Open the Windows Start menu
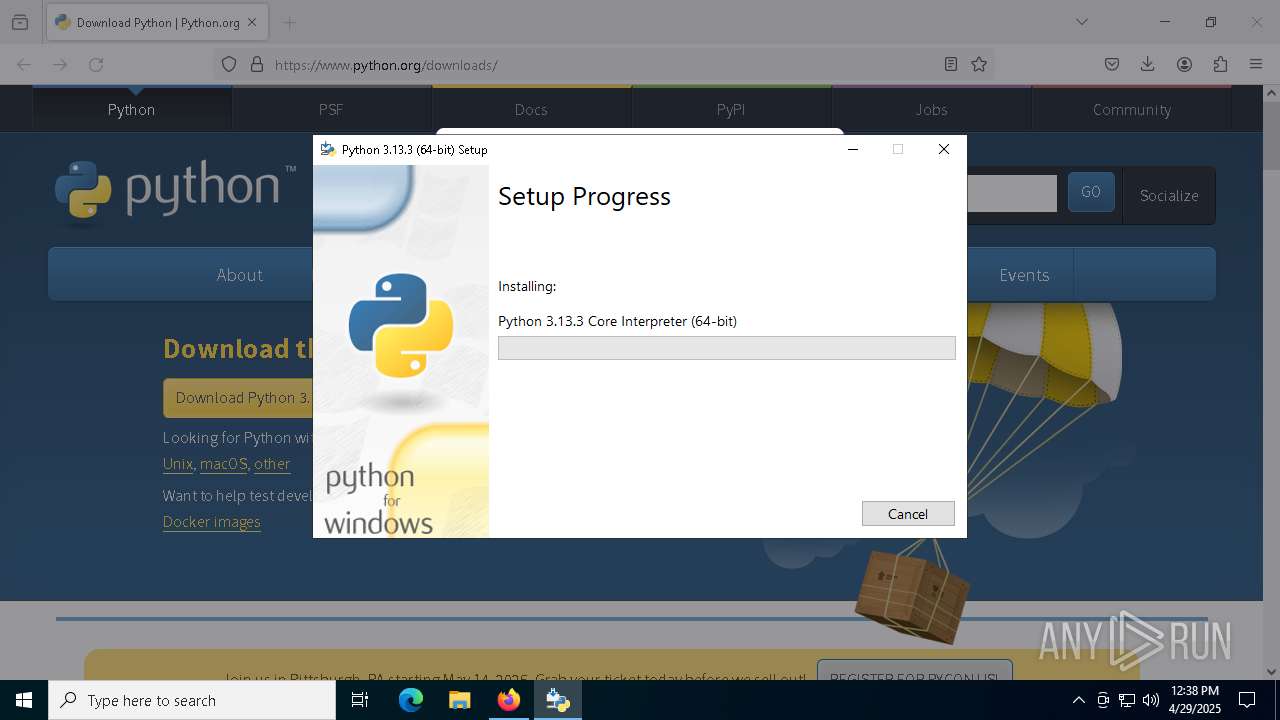 24,700
